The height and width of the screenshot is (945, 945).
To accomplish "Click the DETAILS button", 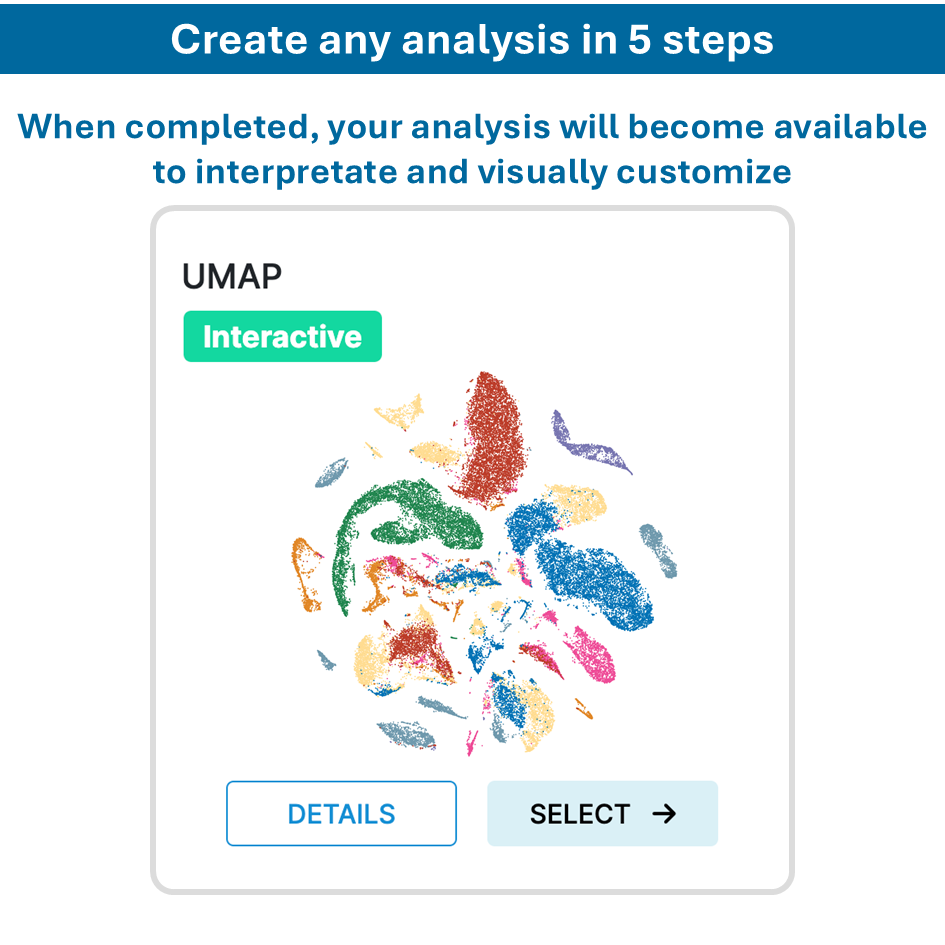I will tap(341, 814).
